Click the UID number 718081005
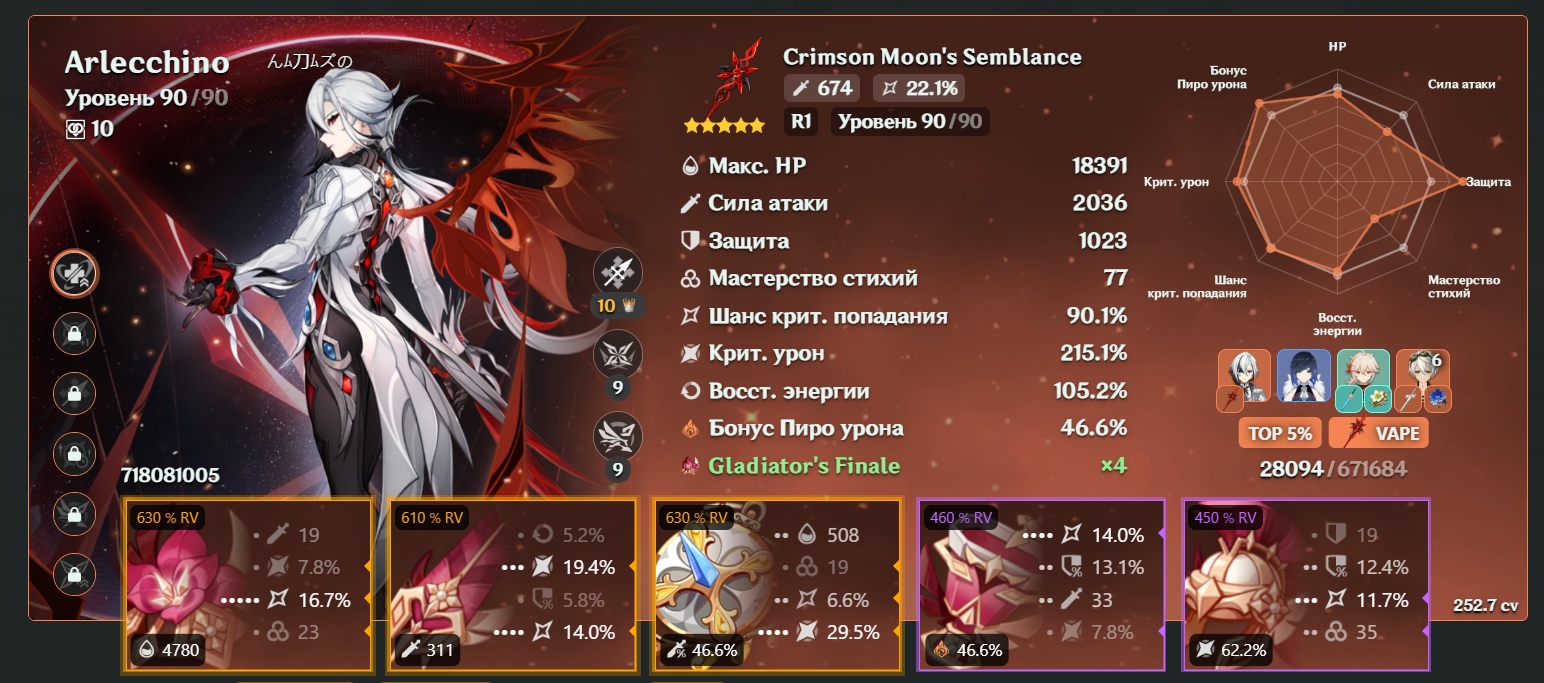Screen dimensions: 1544x683 pos(170,475)
